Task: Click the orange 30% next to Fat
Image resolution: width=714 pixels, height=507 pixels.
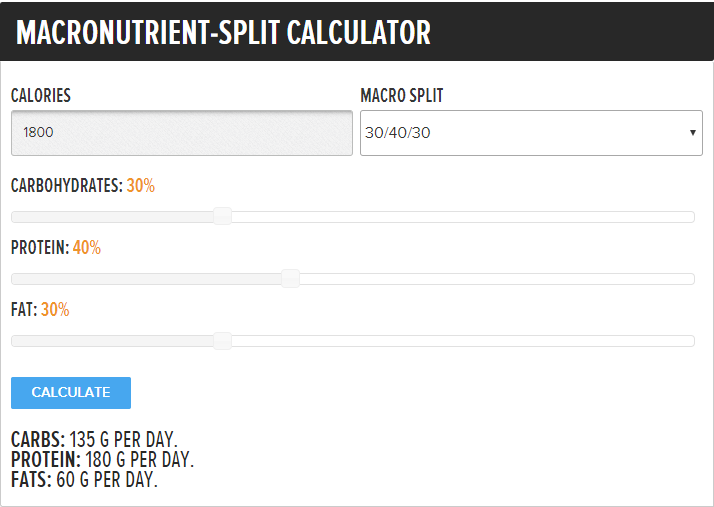Action: tap(55, 310)
